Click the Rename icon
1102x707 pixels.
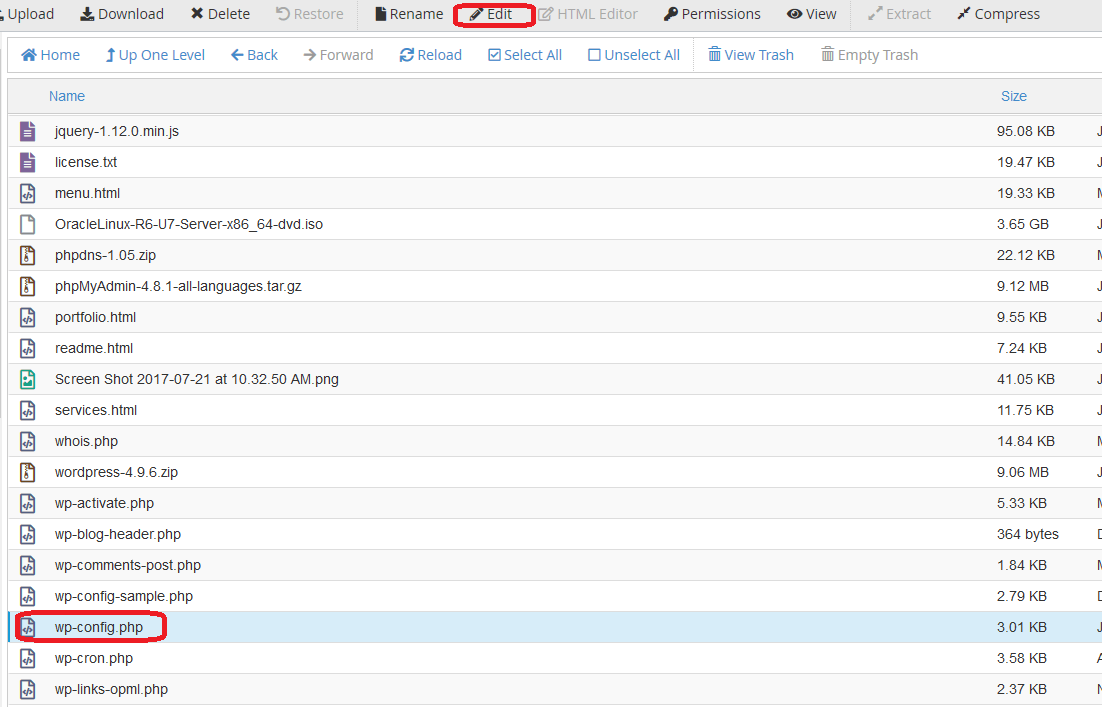coord(407,14)
